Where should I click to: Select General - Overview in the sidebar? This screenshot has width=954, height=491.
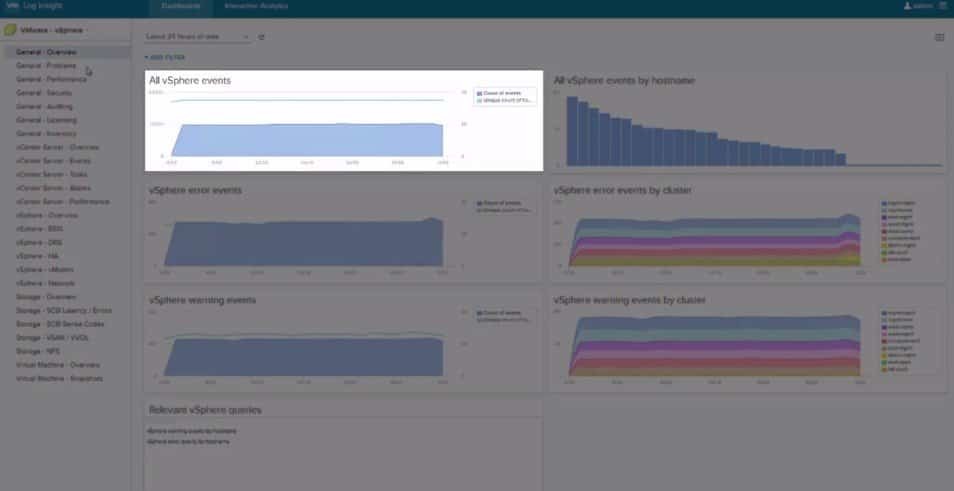click(x=46, y=52)
